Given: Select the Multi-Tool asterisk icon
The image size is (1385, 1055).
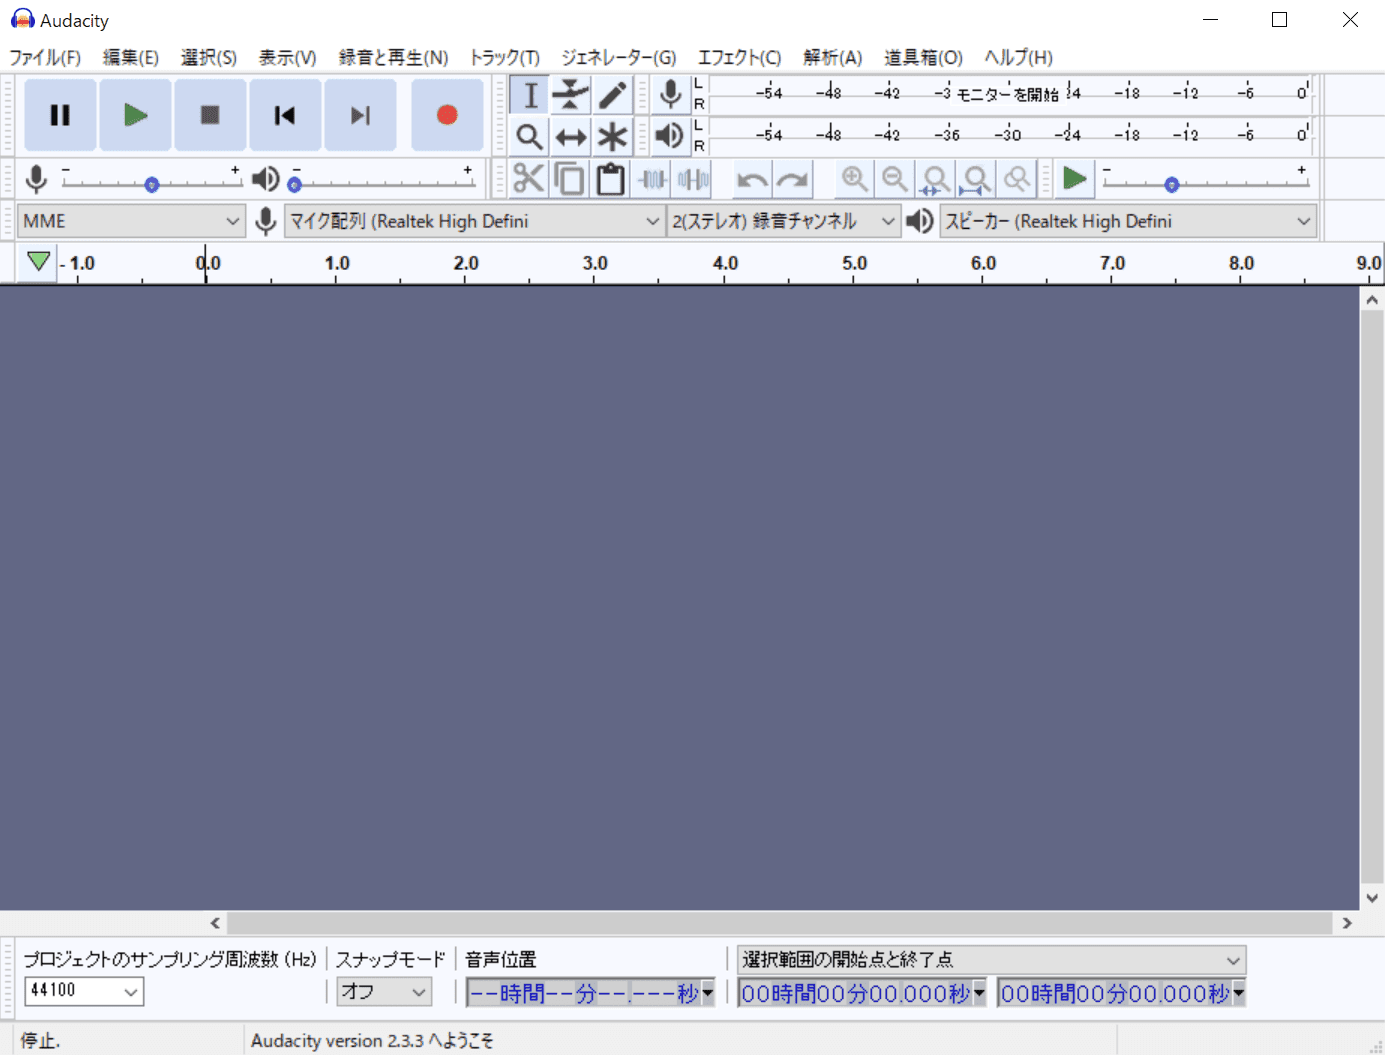Looking at the screenshot, I should click(x=612, y=136).
